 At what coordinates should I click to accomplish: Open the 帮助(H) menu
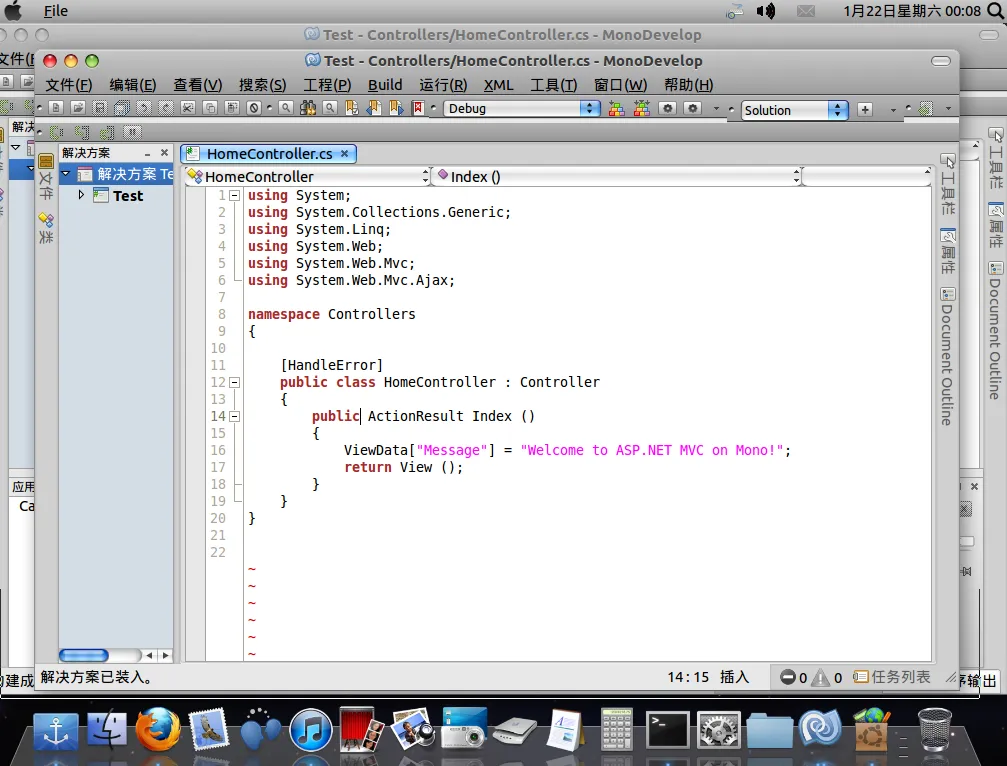coord(688,85)
